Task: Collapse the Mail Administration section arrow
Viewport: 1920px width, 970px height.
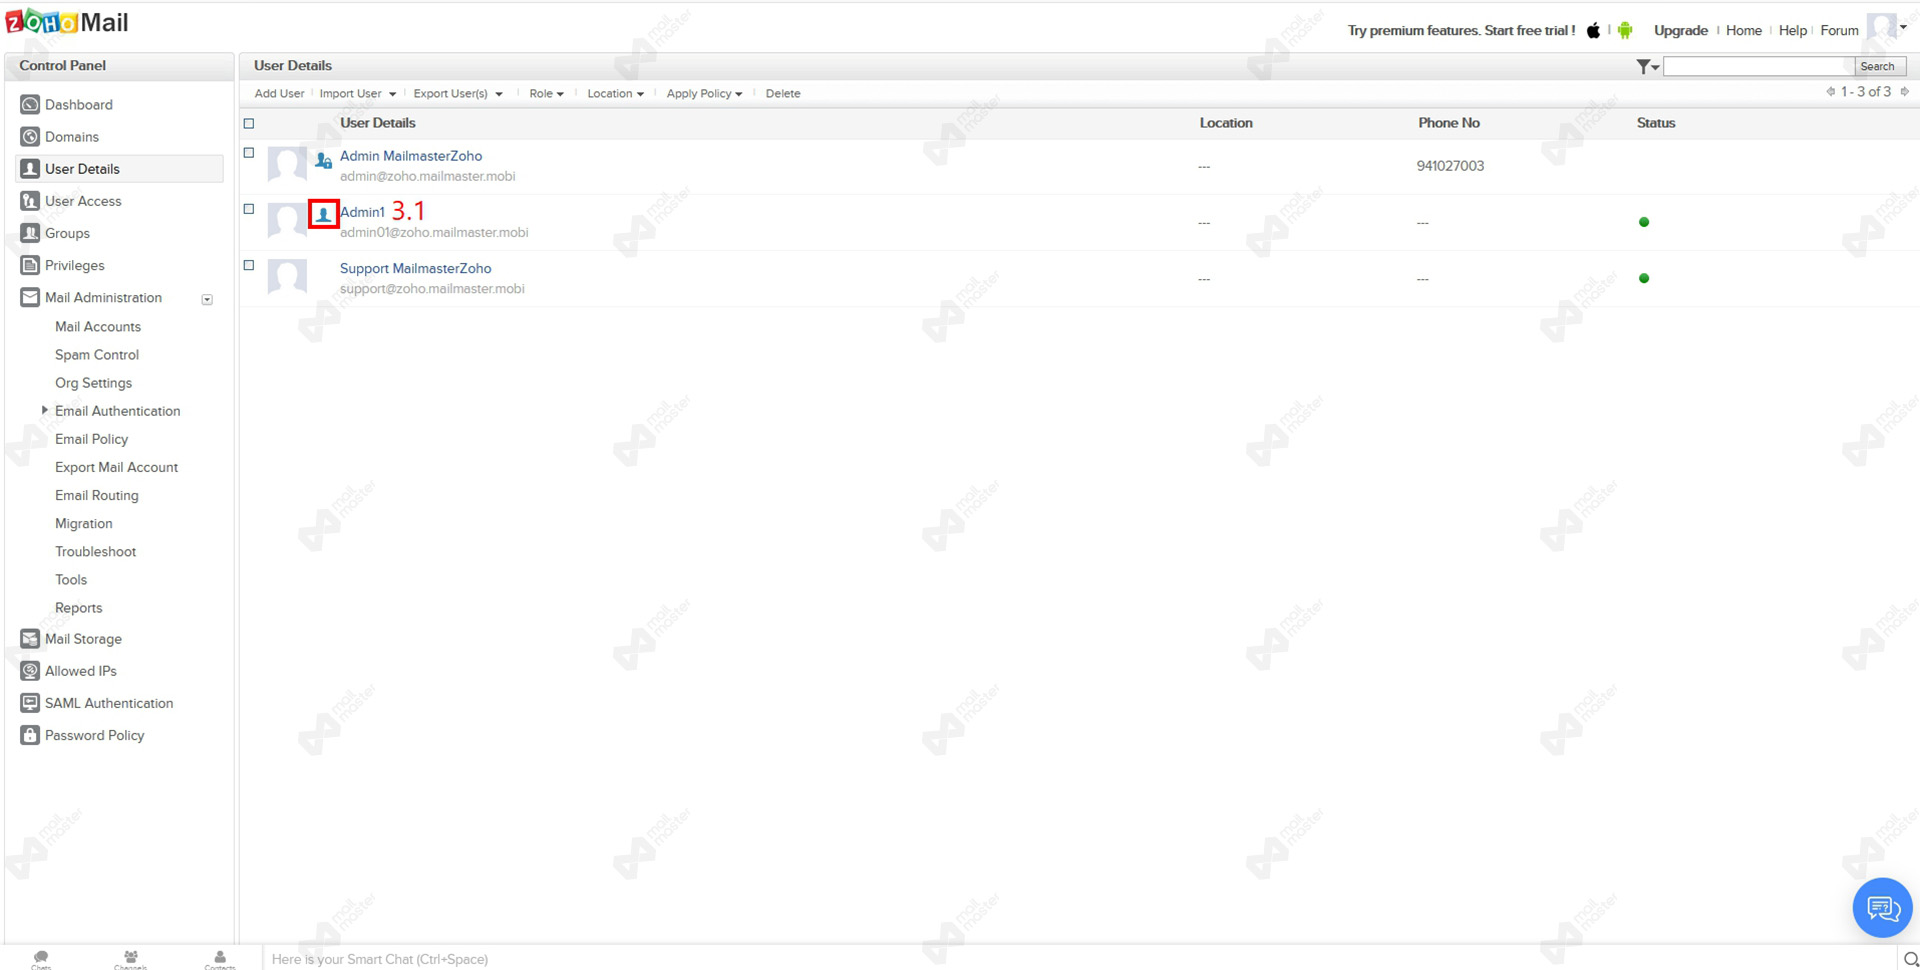Action: [x=207, y=299]
